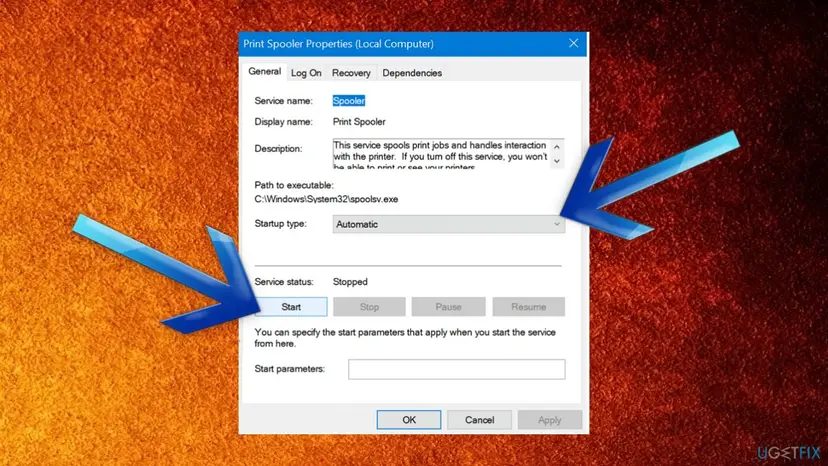This screenshot has width=828, height=466.
Task: Click the greyed-out Apply button
Action: click(550, 420)
